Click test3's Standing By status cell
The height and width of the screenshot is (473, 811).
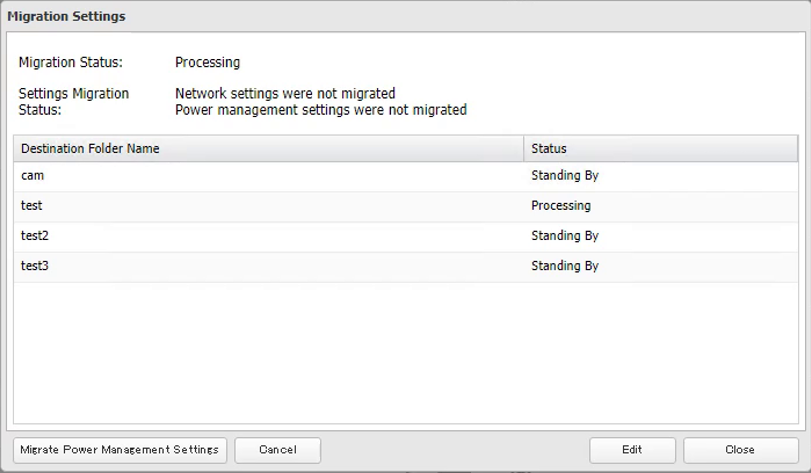pyautogui.click(x=564, y=266)
